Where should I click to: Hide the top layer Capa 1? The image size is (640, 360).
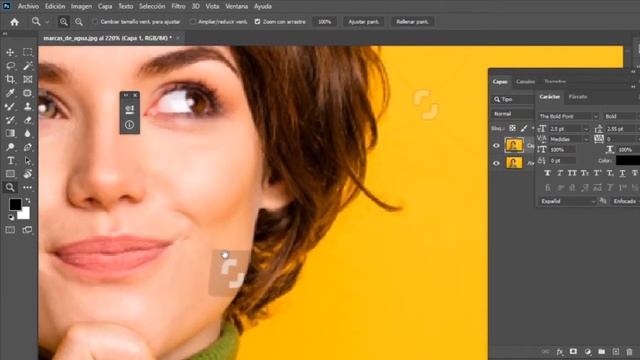point(496,145)
